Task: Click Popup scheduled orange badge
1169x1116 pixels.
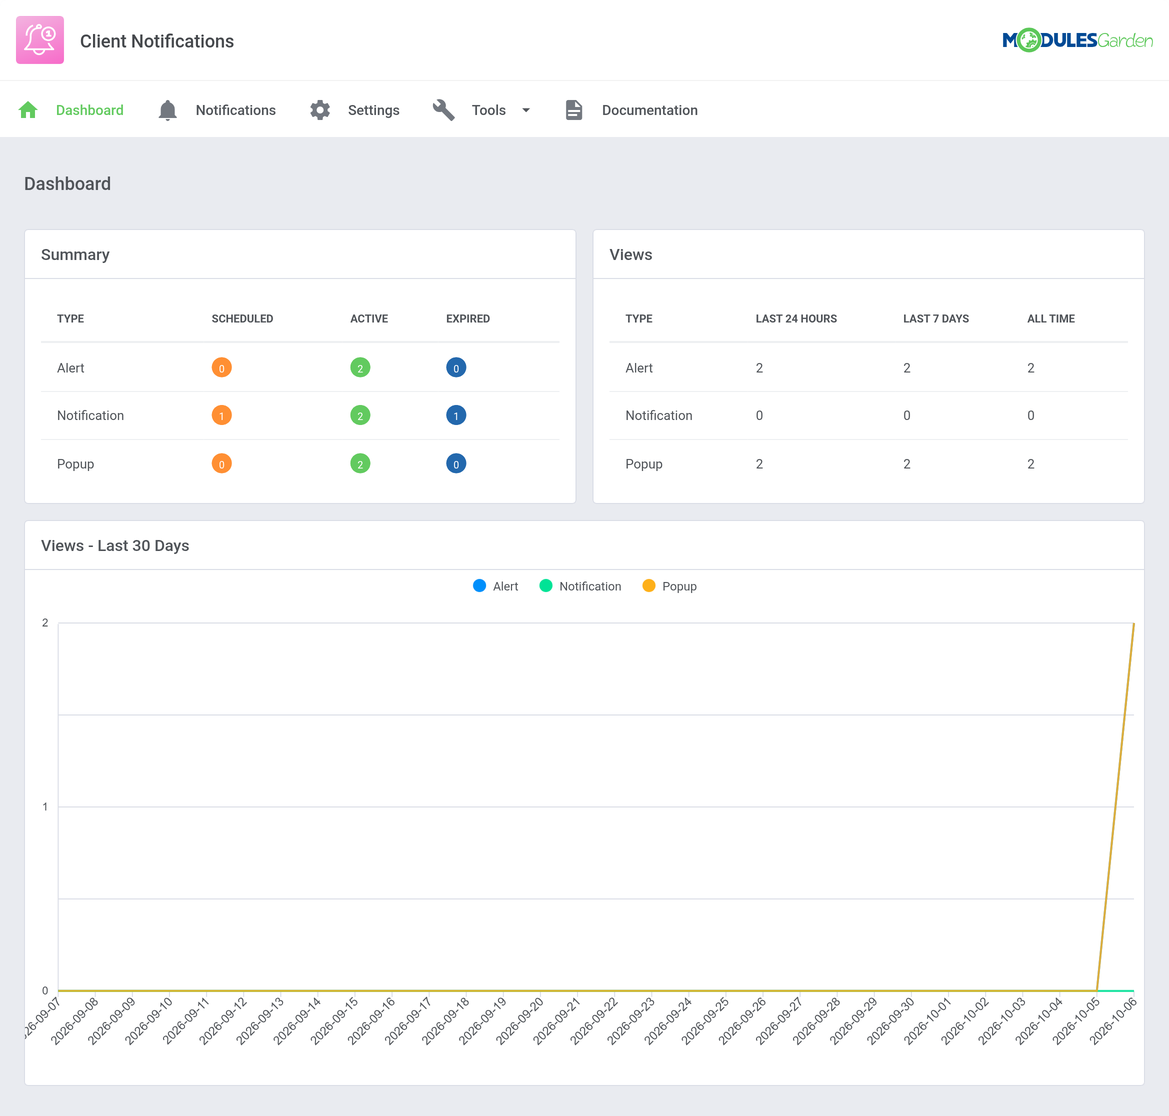Action: point(221,464)
